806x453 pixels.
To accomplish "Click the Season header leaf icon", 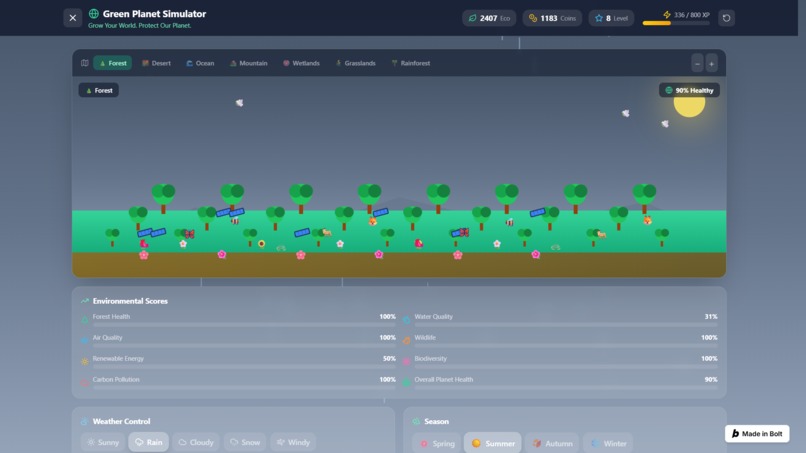I will pos(416,422).
